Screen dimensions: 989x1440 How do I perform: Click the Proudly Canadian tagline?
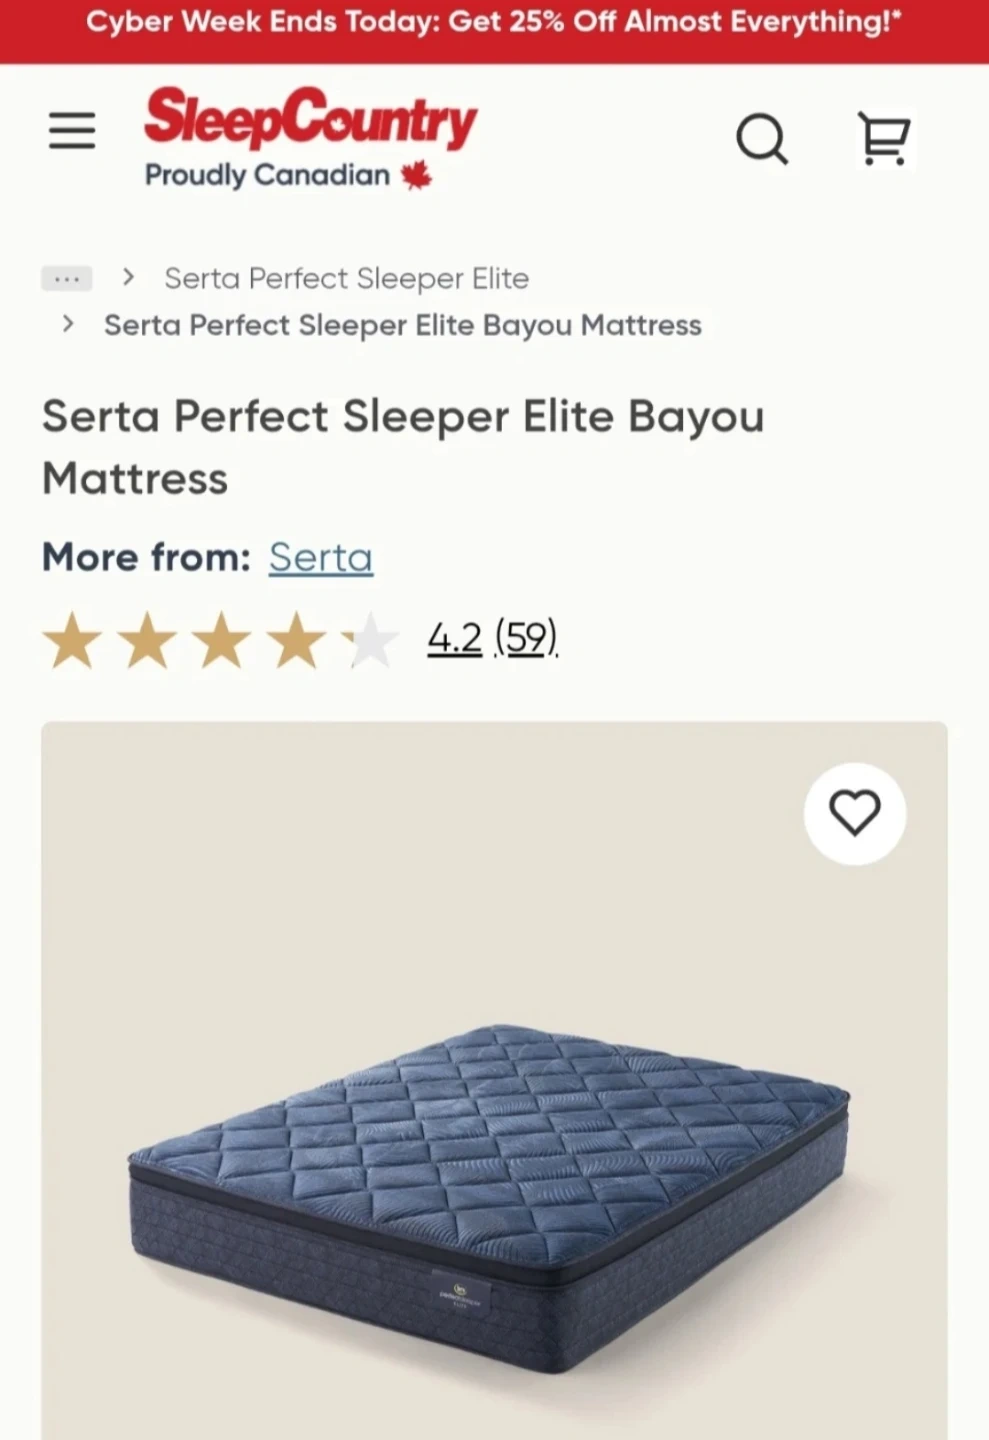point(267,175)
